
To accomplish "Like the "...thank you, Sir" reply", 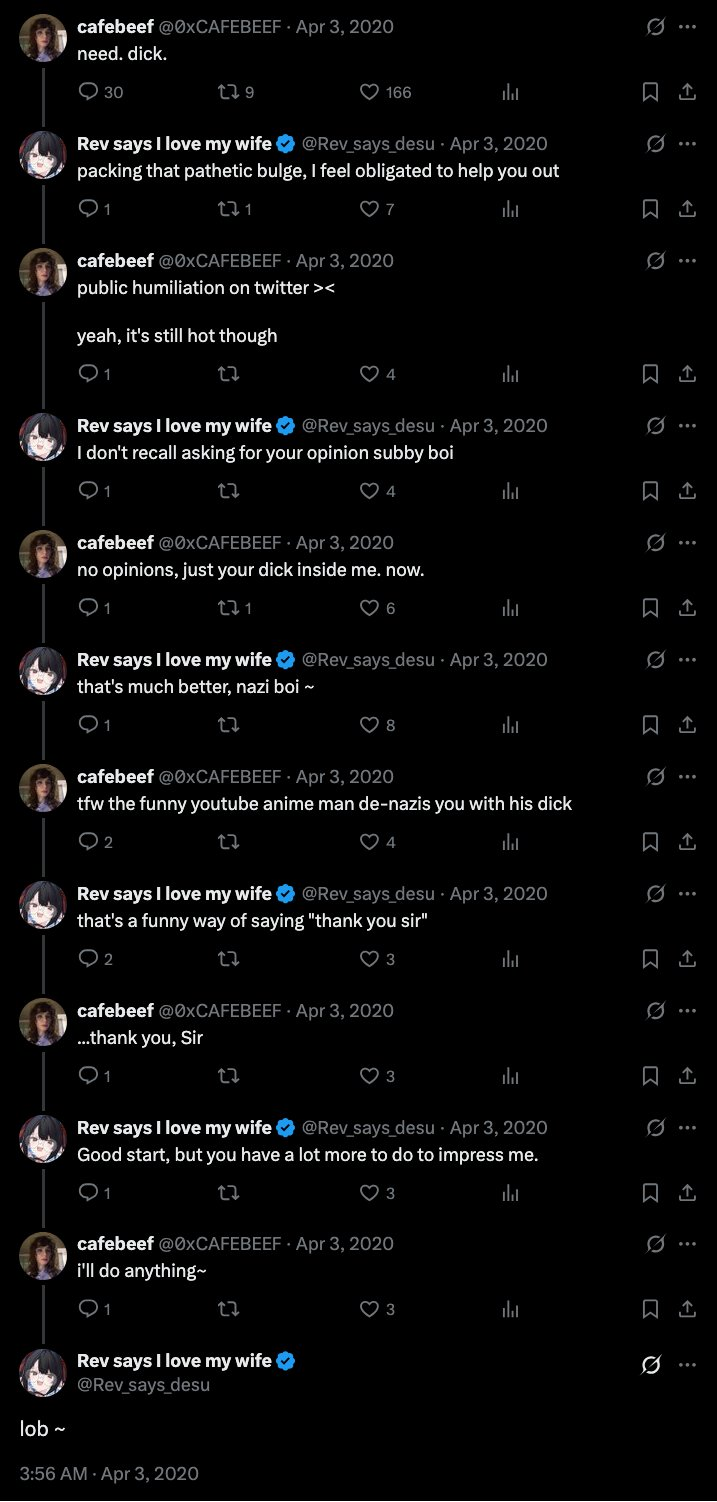I will (370, 1076).
